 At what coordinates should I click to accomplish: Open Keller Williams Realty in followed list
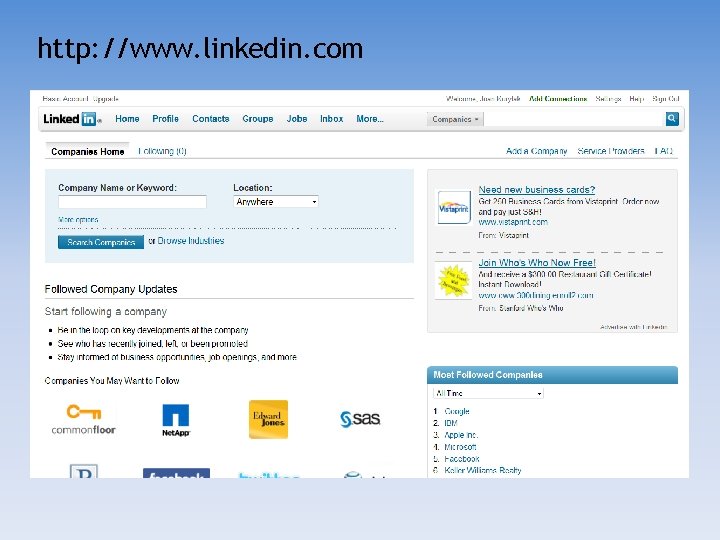coord(483,471)
